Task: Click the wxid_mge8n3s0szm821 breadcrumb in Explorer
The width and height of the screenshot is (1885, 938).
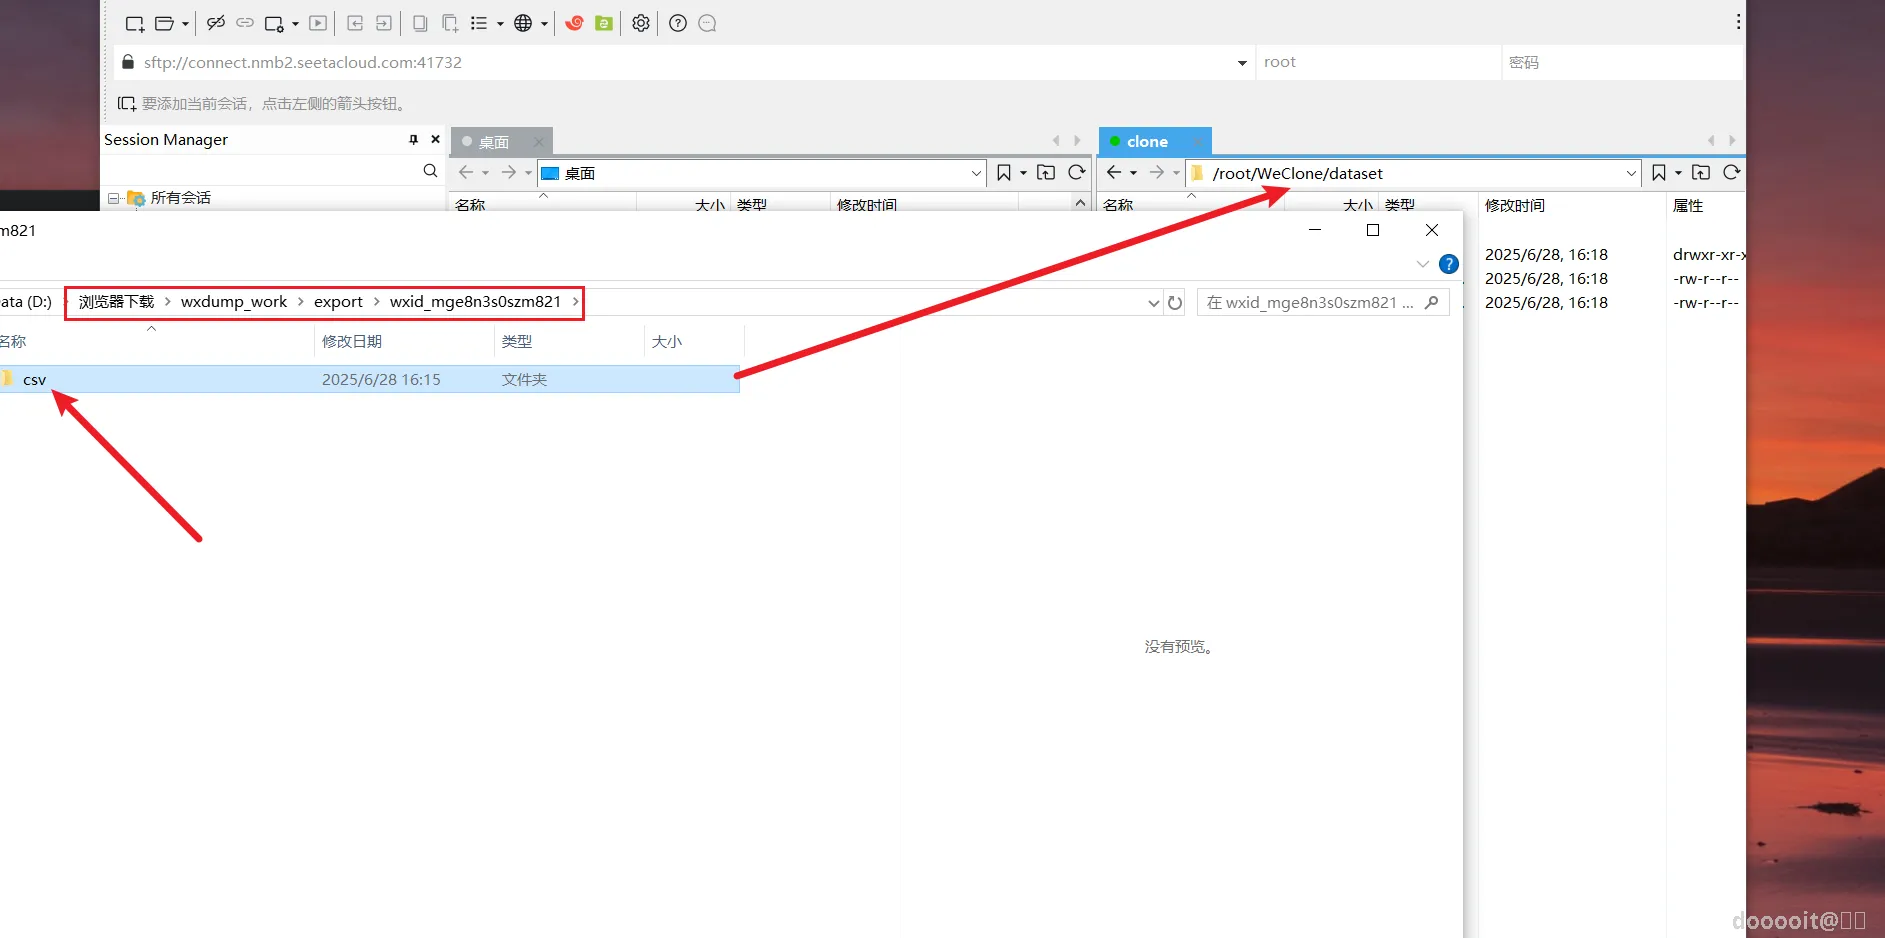Action: [x=475, y=302]
